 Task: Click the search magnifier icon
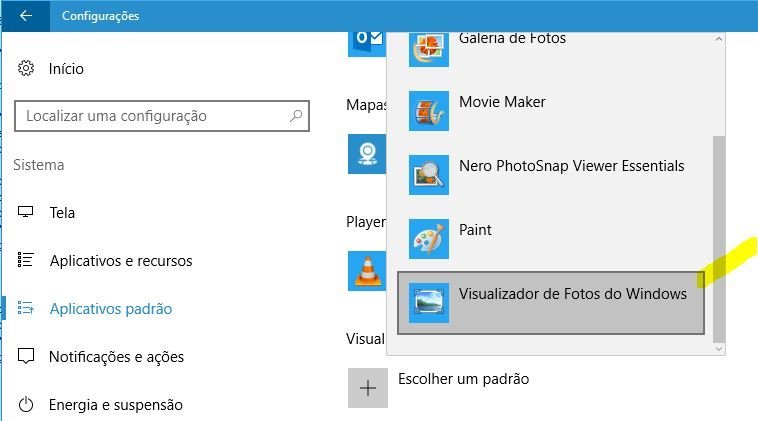click(x=296, y=116)
